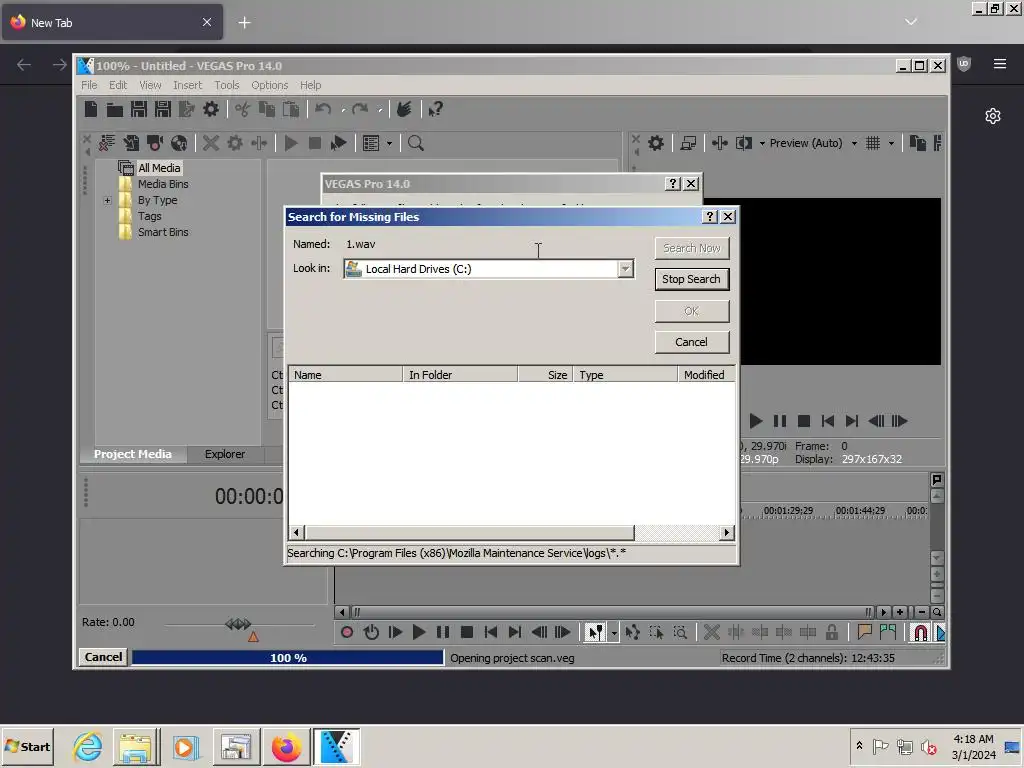Screen dimensions: 1024x768
Task: Click the Stop Search button
Action: pyautogui.click(x=691, y=279)
